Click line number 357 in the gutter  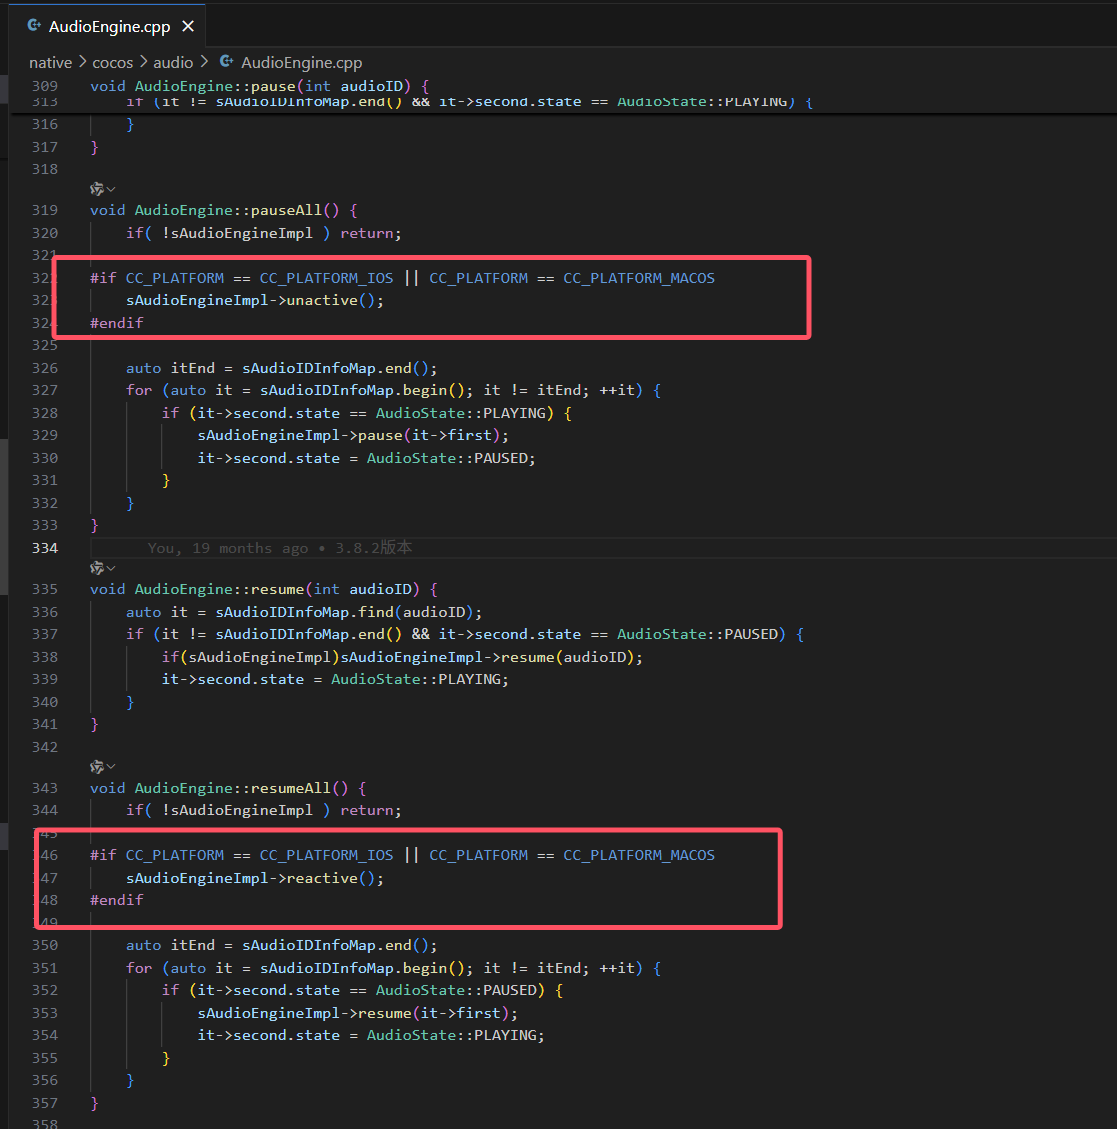pos(45,1103)
